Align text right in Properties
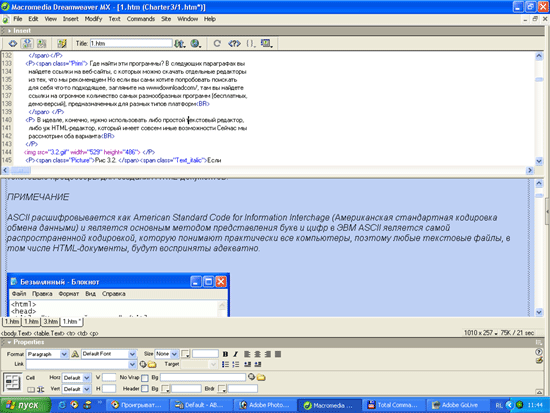 pos(268,354)
